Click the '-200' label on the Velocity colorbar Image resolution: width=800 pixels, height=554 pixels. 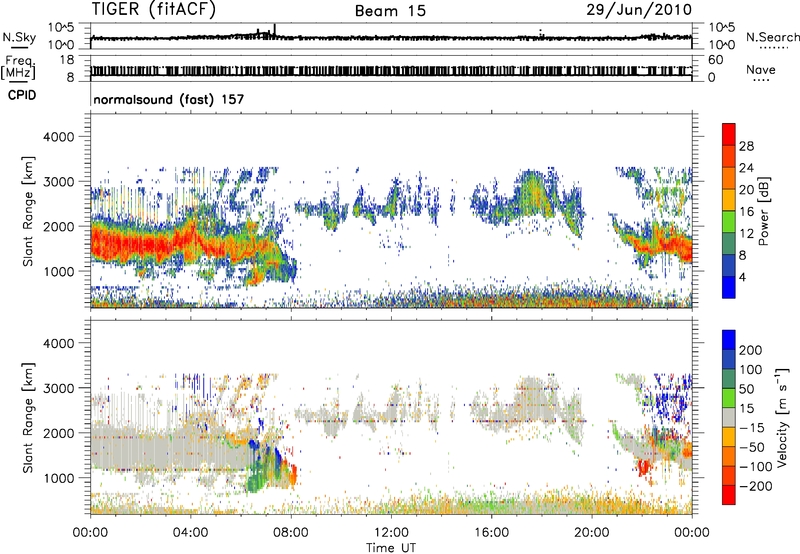(x=755, y=486)
